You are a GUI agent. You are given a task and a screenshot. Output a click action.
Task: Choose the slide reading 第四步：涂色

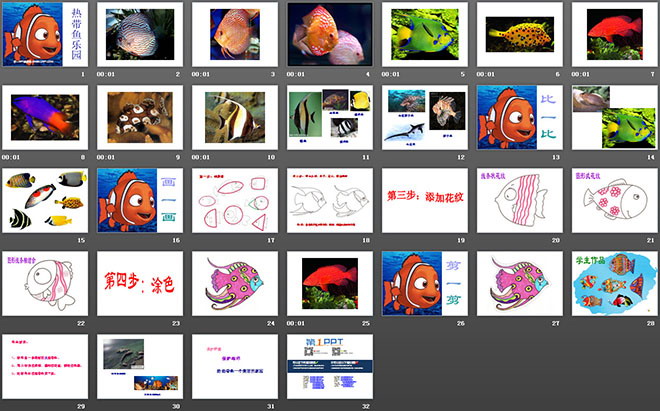tap(140, 283)
